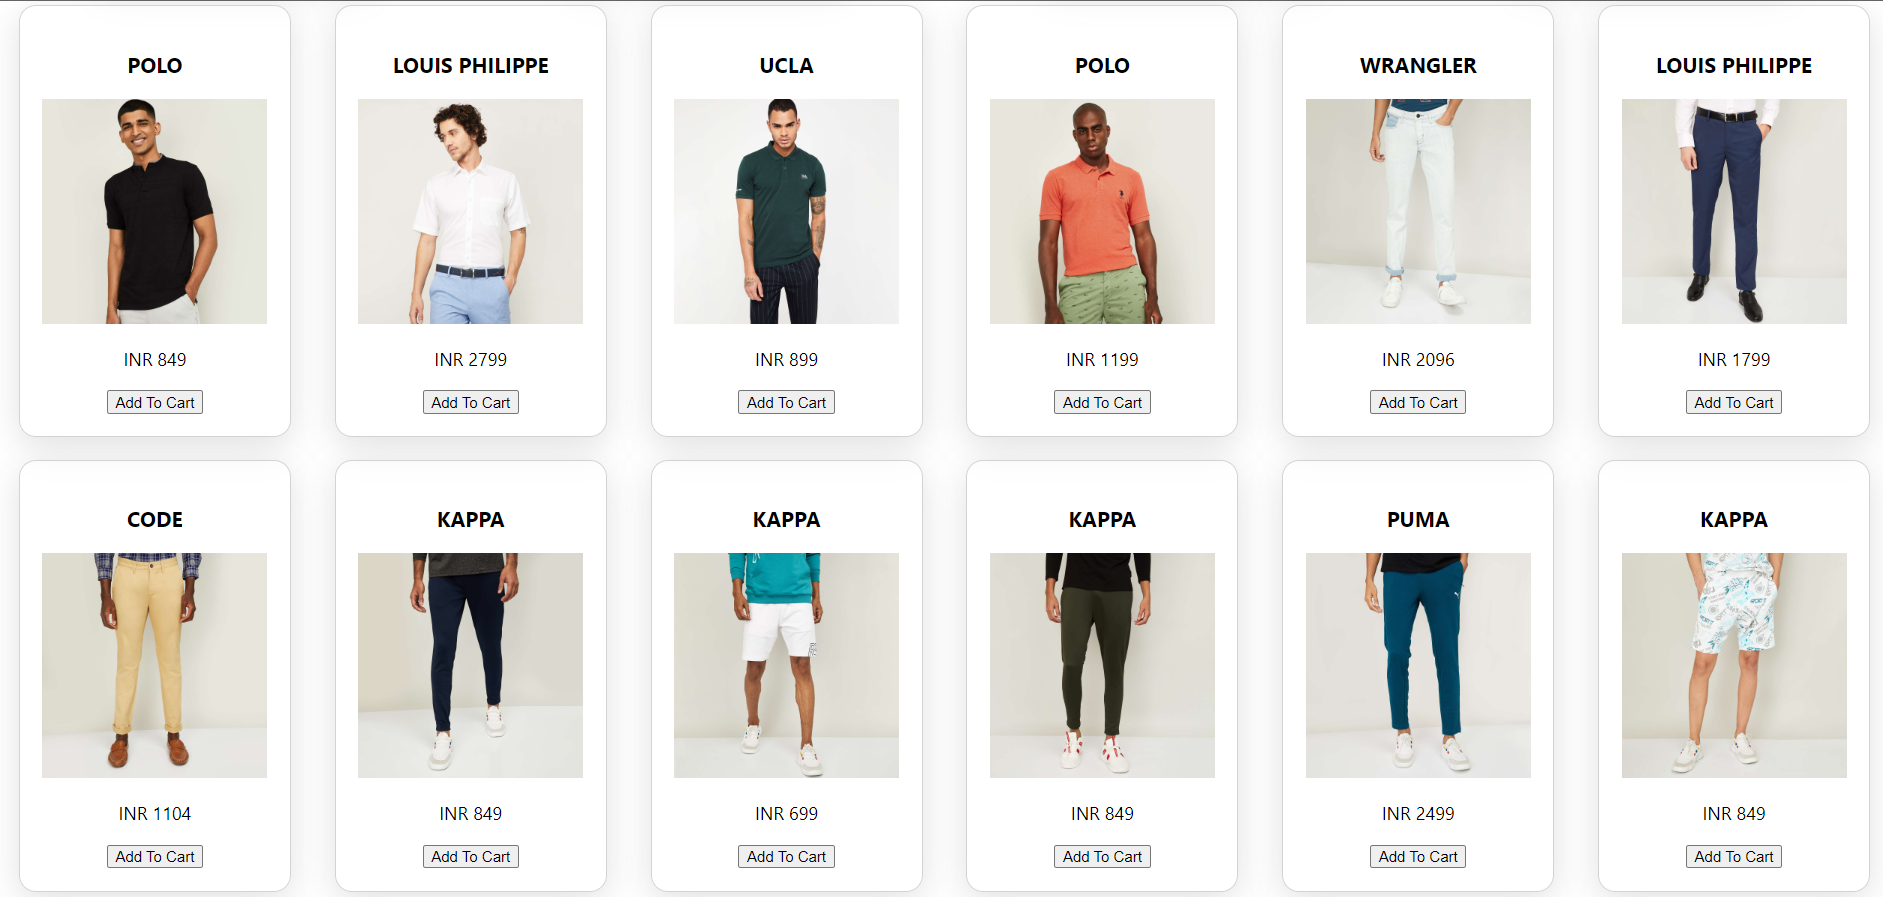
Task: Add the Wrangler INR 2096 jeans to cart
Action: coord(1418,402)
